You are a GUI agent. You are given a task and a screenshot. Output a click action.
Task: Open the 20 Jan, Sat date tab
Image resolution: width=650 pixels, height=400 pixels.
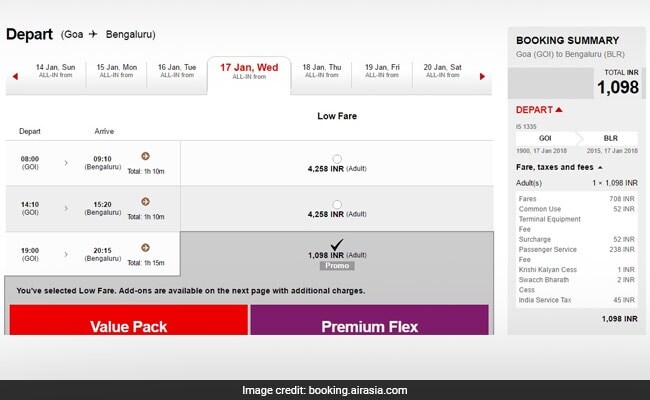(441, 71)
